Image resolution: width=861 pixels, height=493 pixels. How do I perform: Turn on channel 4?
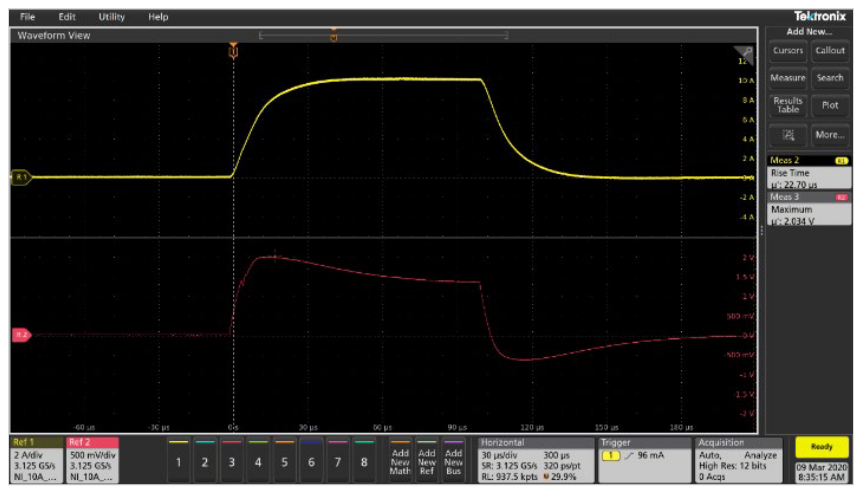pos(258,460)
